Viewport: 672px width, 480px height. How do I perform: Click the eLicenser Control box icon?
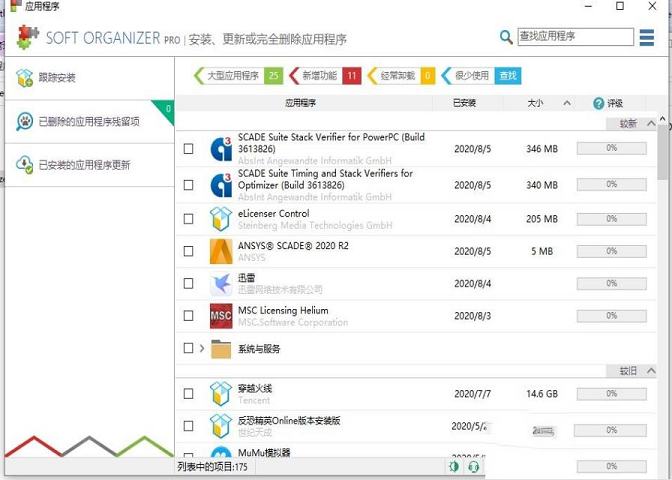221,218
